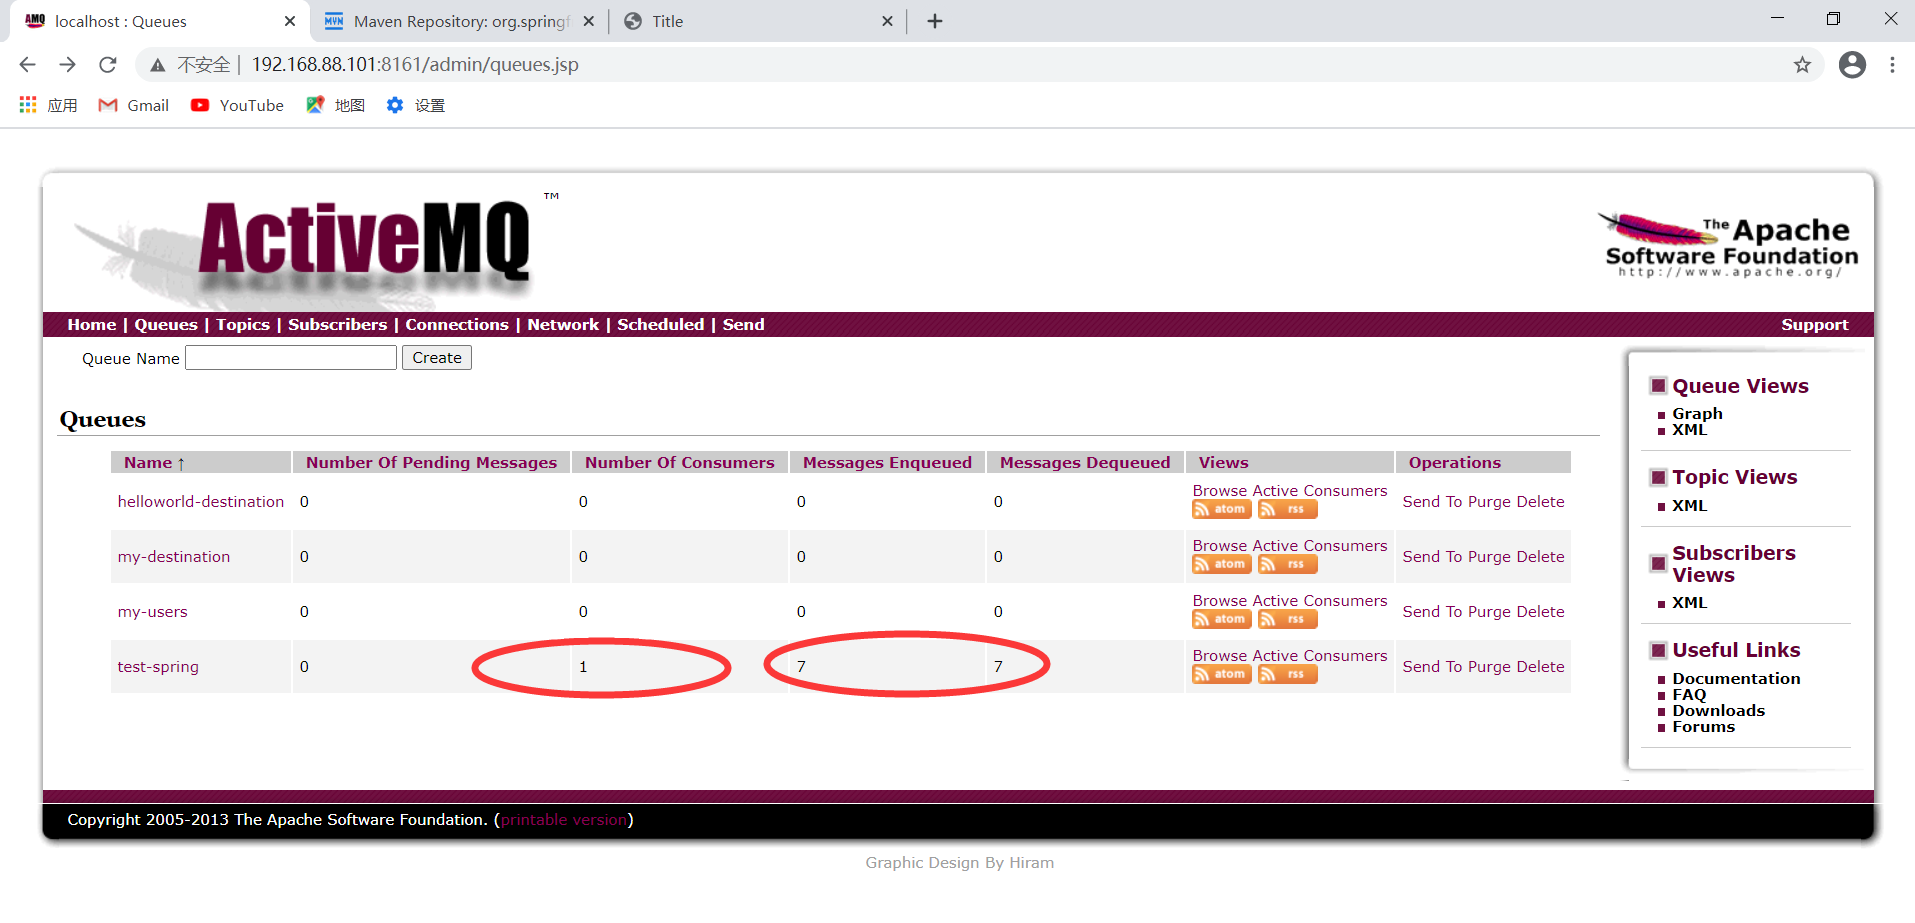This screenshot has height=923, width=1915.
Task: Open rss feed for helloworld-destination queue
Action: point(1287,509)
